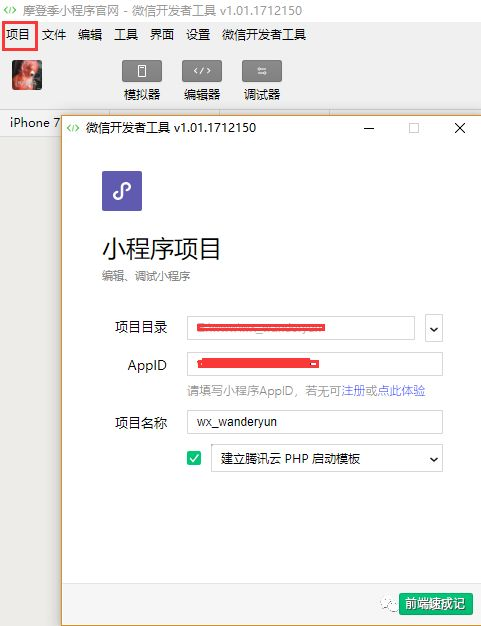Open the 工具 menu
Screen dimensions: 481x626
(126, 35)
